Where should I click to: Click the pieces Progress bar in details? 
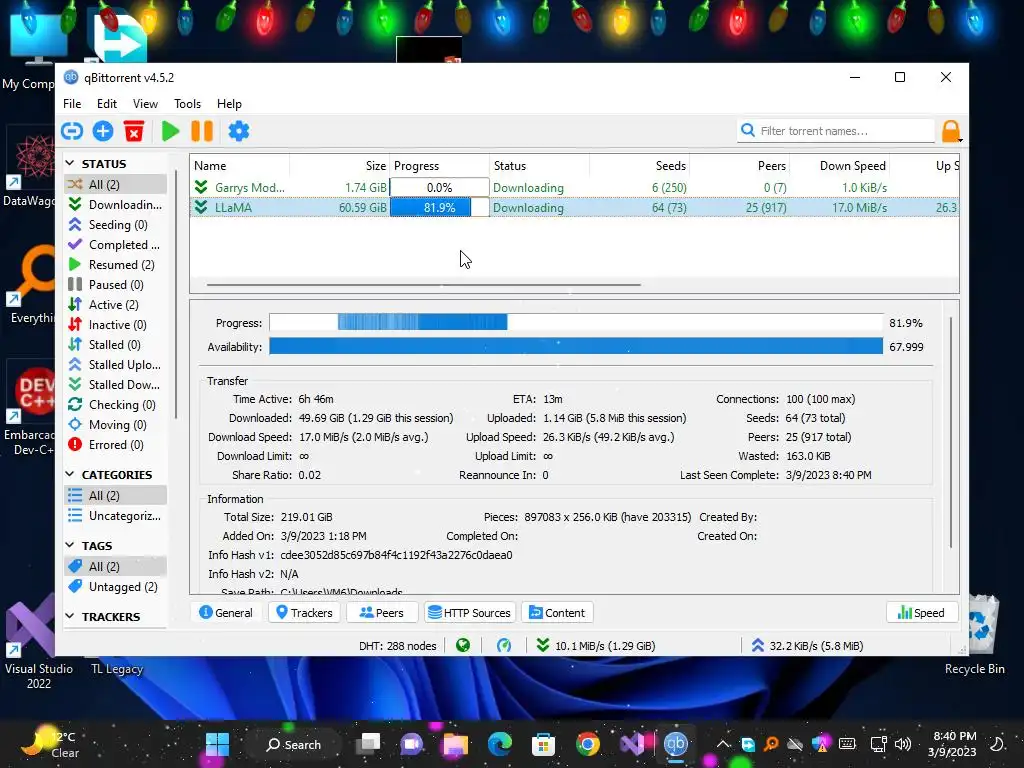click(576, 323)
